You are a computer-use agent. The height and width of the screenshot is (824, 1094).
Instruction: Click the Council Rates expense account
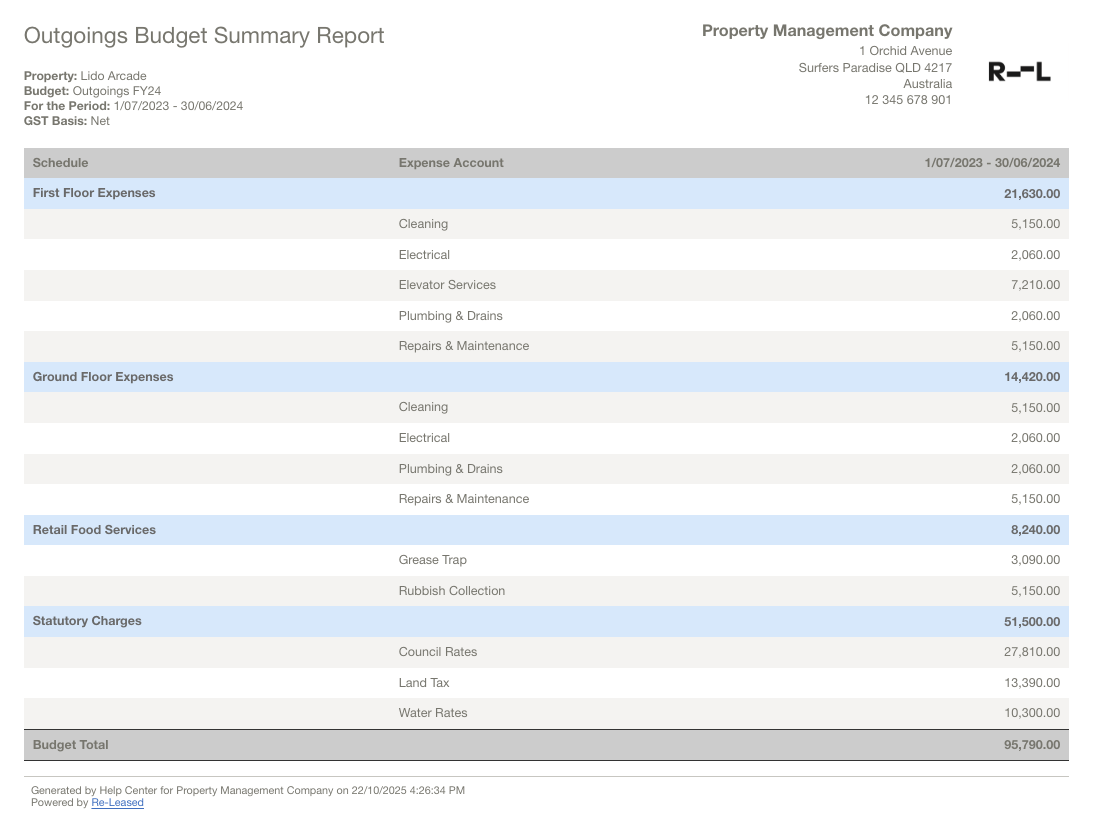tap(437, 652)
